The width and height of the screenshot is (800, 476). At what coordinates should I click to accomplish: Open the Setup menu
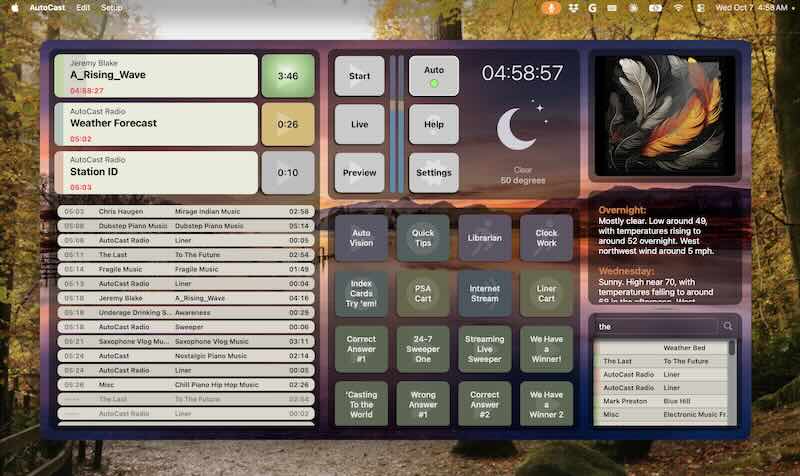tap(111, 8)
